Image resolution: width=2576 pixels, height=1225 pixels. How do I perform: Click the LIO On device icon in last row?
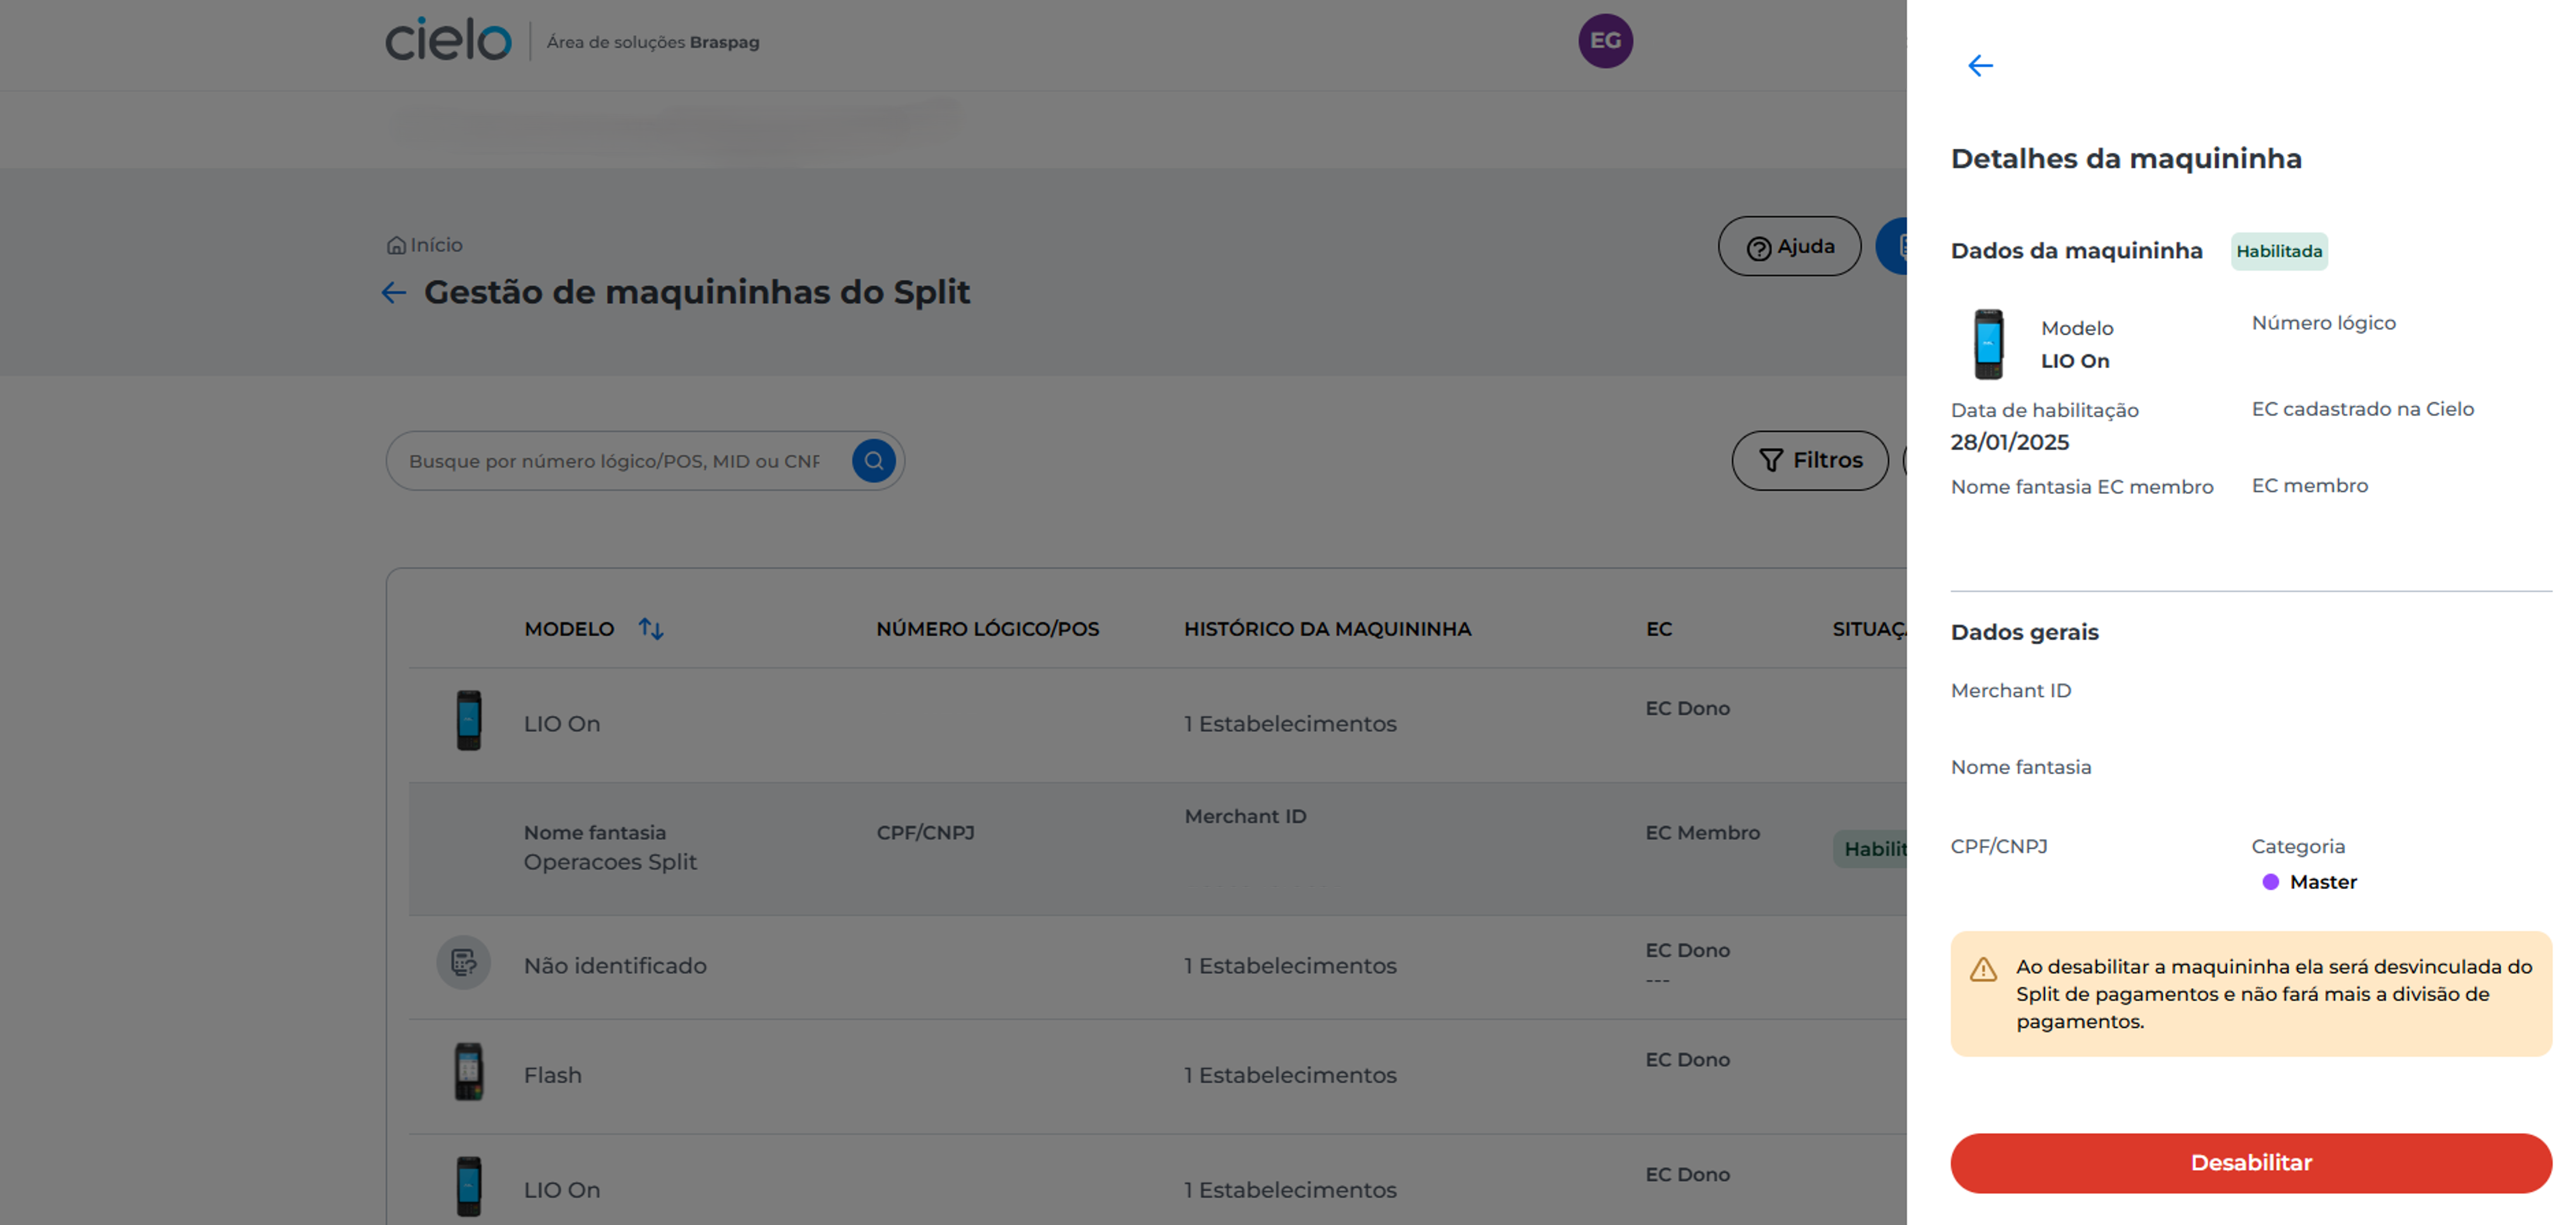point(468,1187)
